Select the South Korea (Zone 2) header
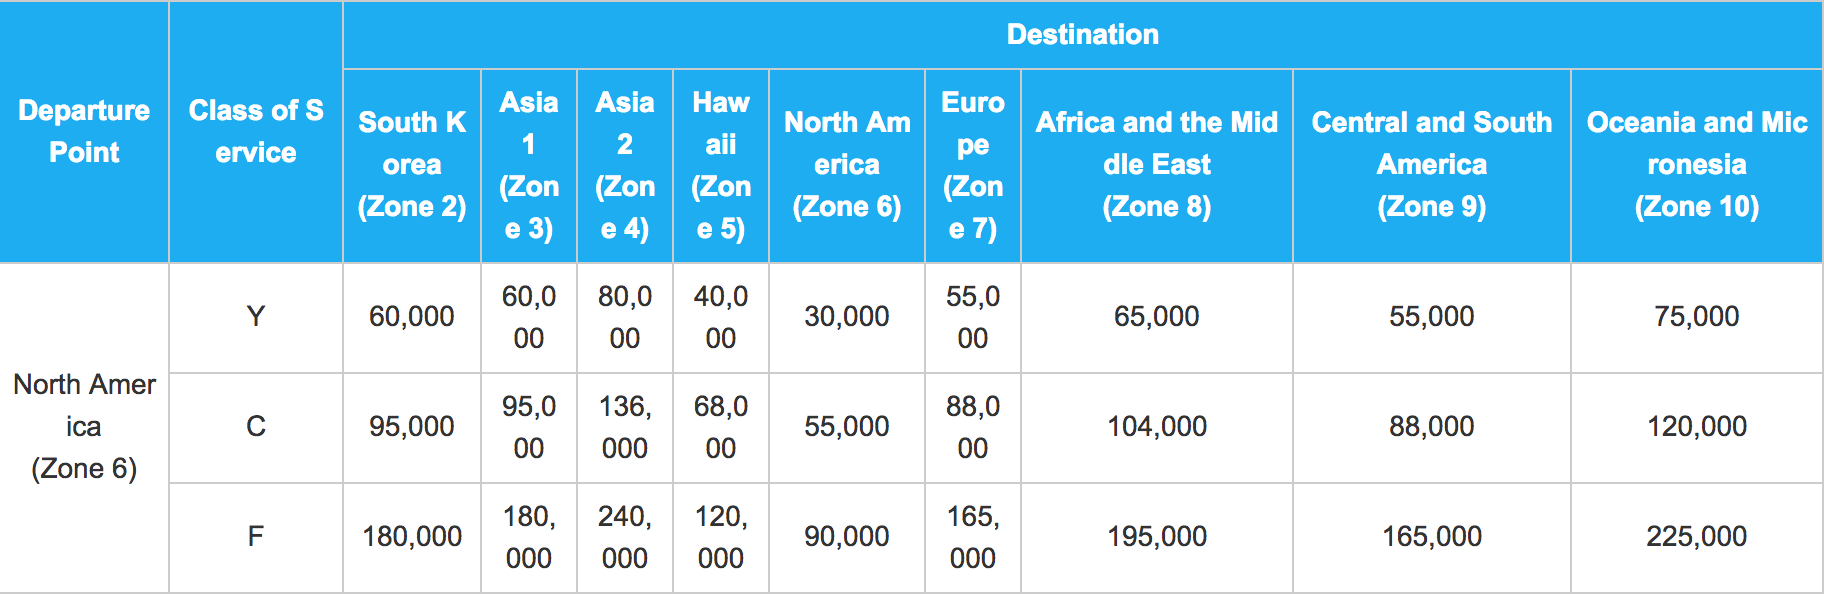This screenshot has height=594, width=1824. pos(412,165)
